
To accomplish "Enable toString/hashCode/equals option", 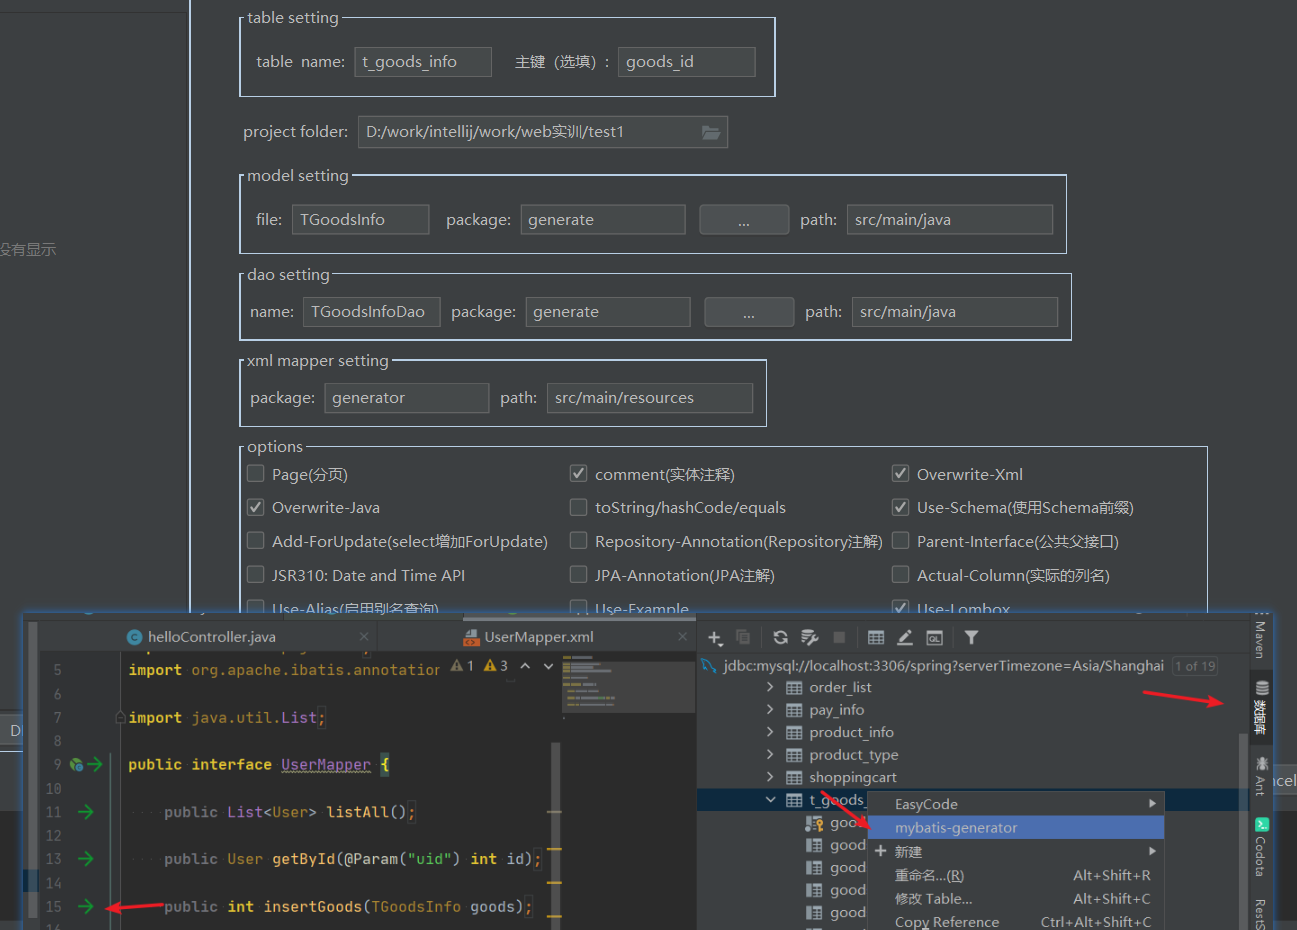I will [x=578, y=507].
